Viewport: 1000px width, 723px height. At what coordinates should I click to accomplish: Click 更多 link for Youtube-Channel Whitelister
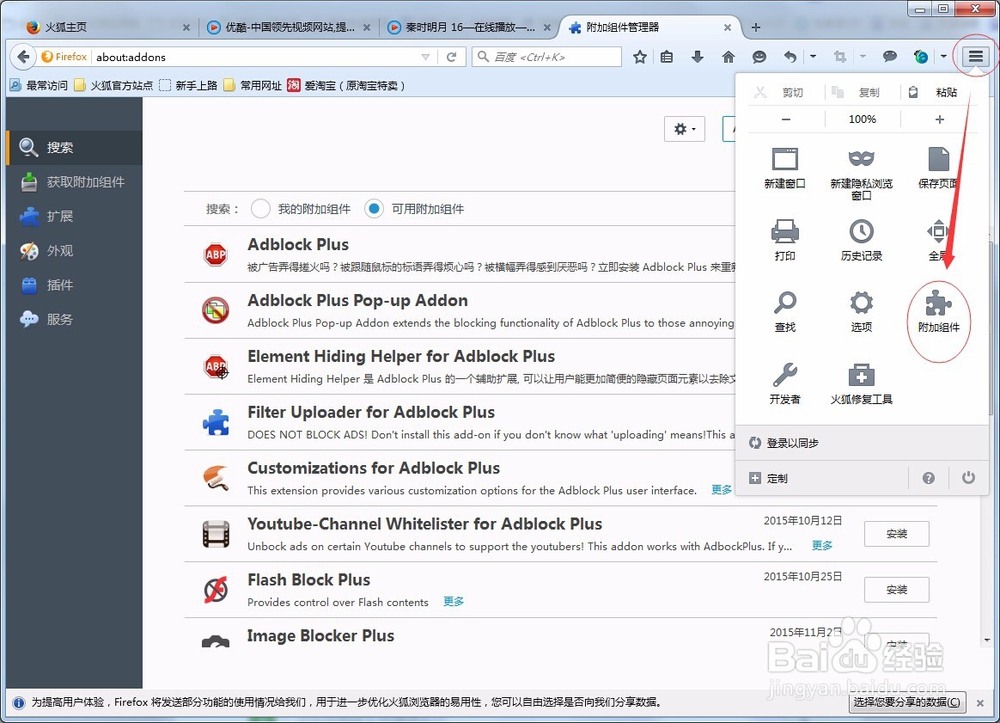click(822, 546)
